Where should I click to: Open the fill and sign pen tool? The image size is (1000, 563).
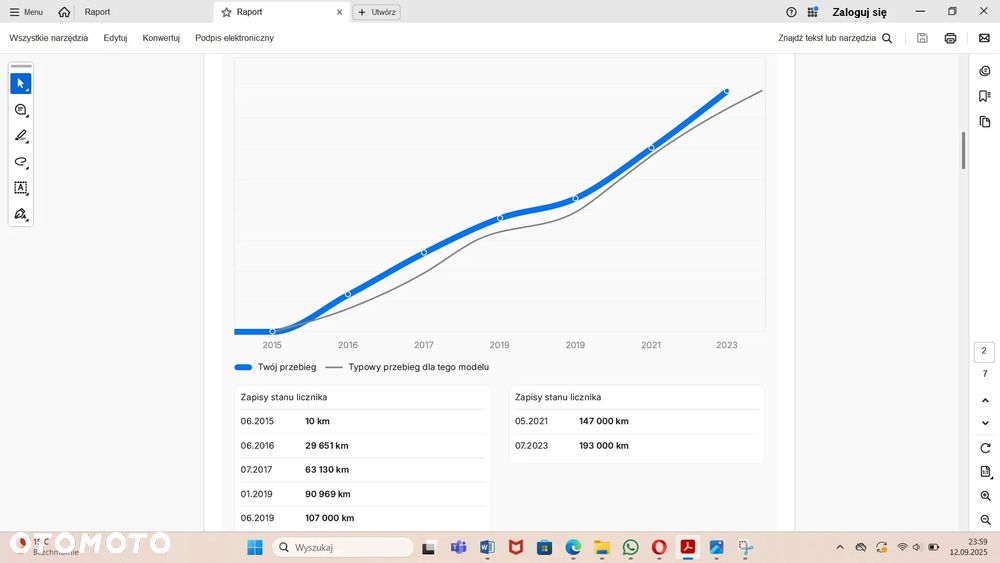(x=20, y=214)
